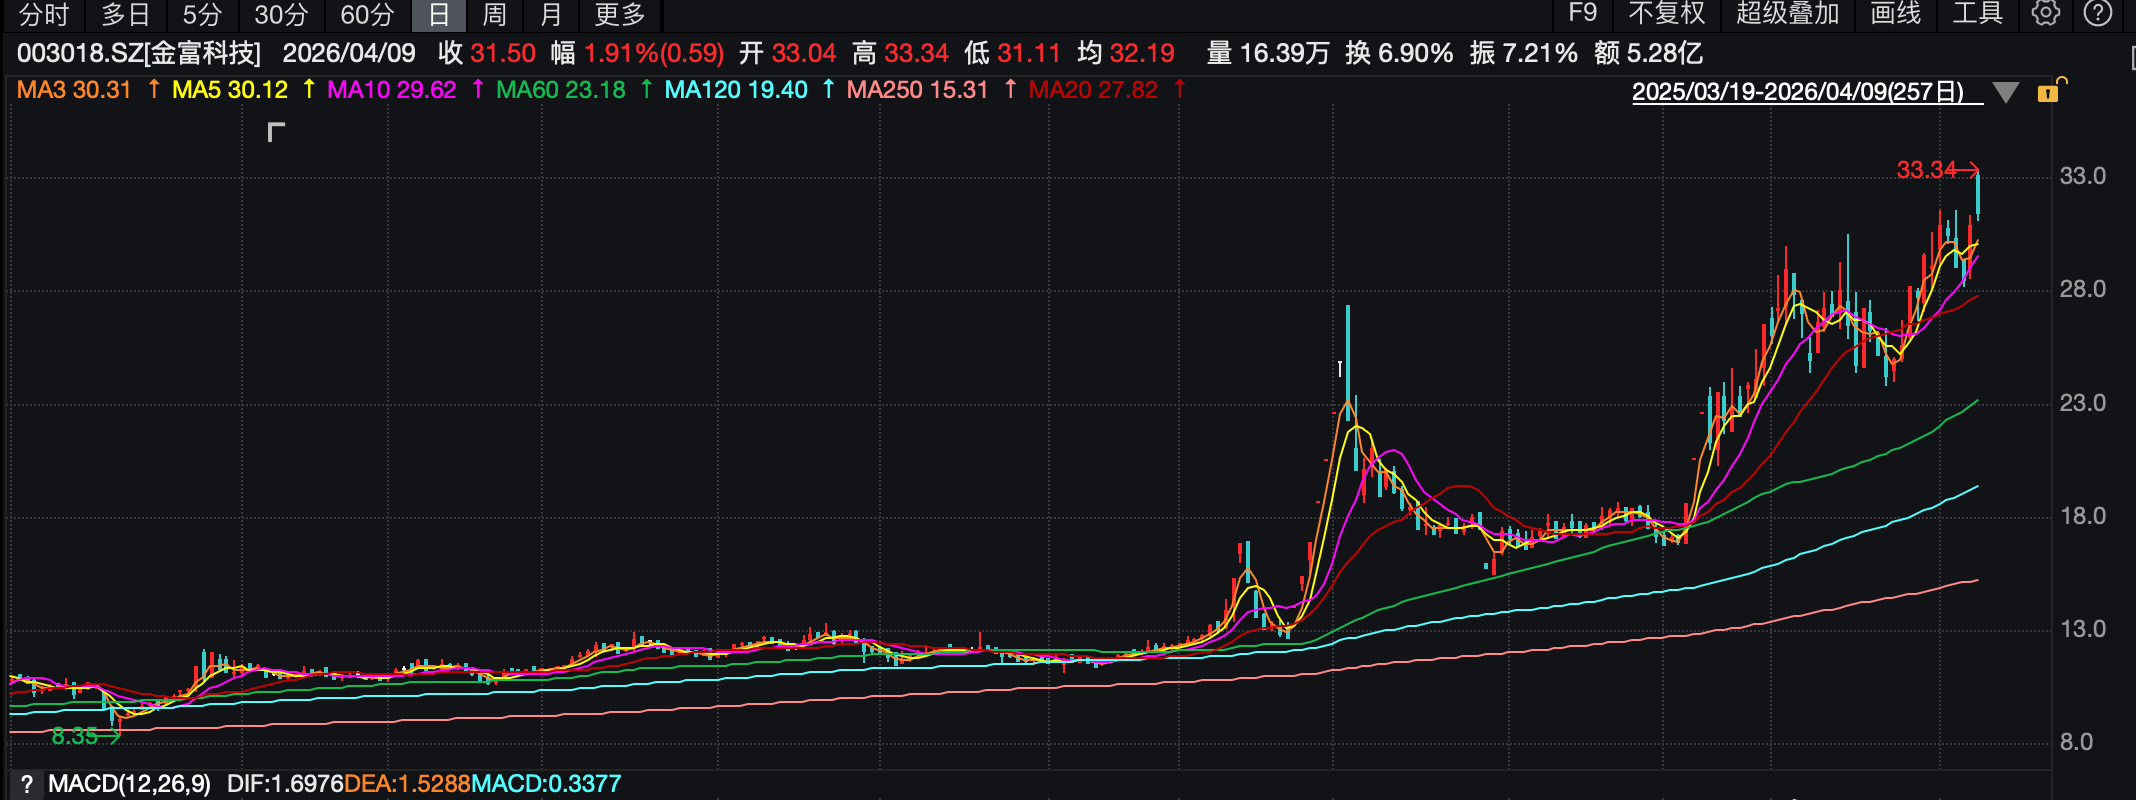The height and width of the screenshot is (800, 2136).
Task: Click the MA5 30.12 indicator label
Action: pos(230,90)
